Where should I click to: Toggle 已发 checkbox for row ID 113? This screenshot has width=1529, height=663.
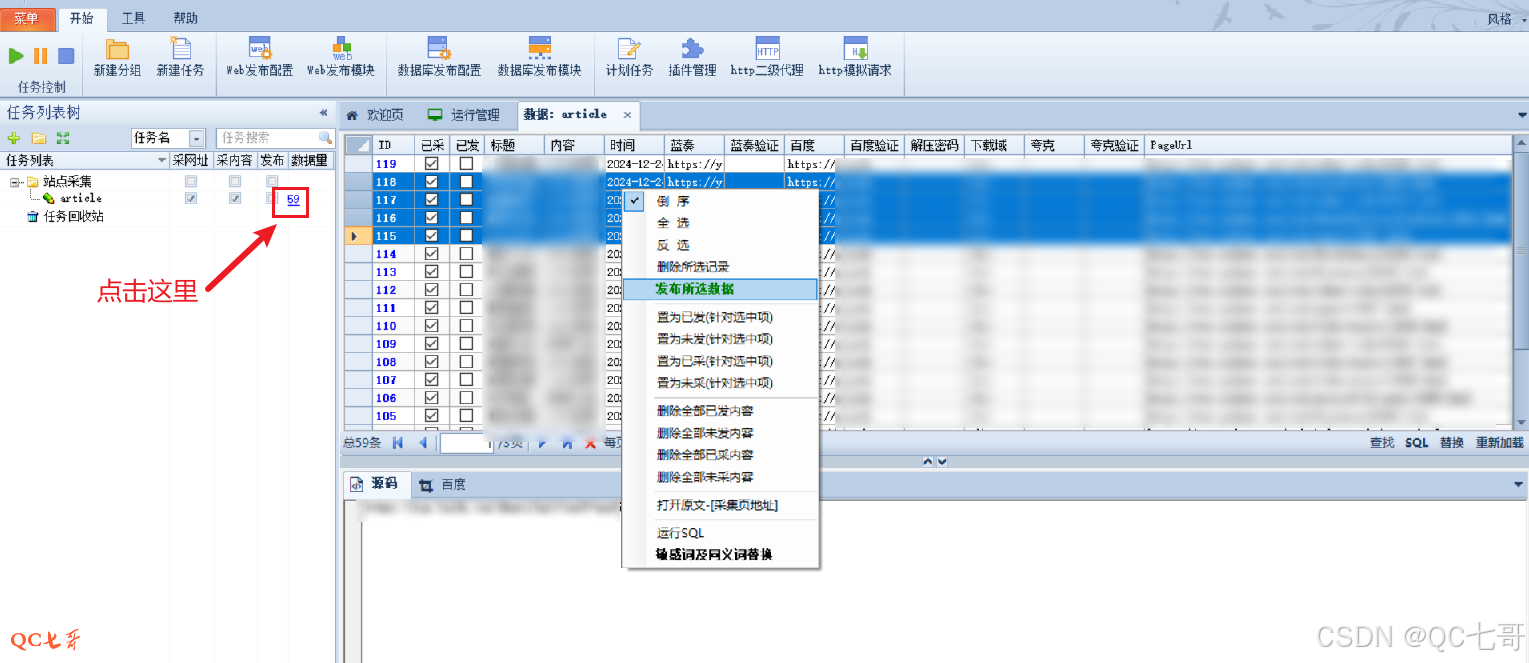click(466, 272)
